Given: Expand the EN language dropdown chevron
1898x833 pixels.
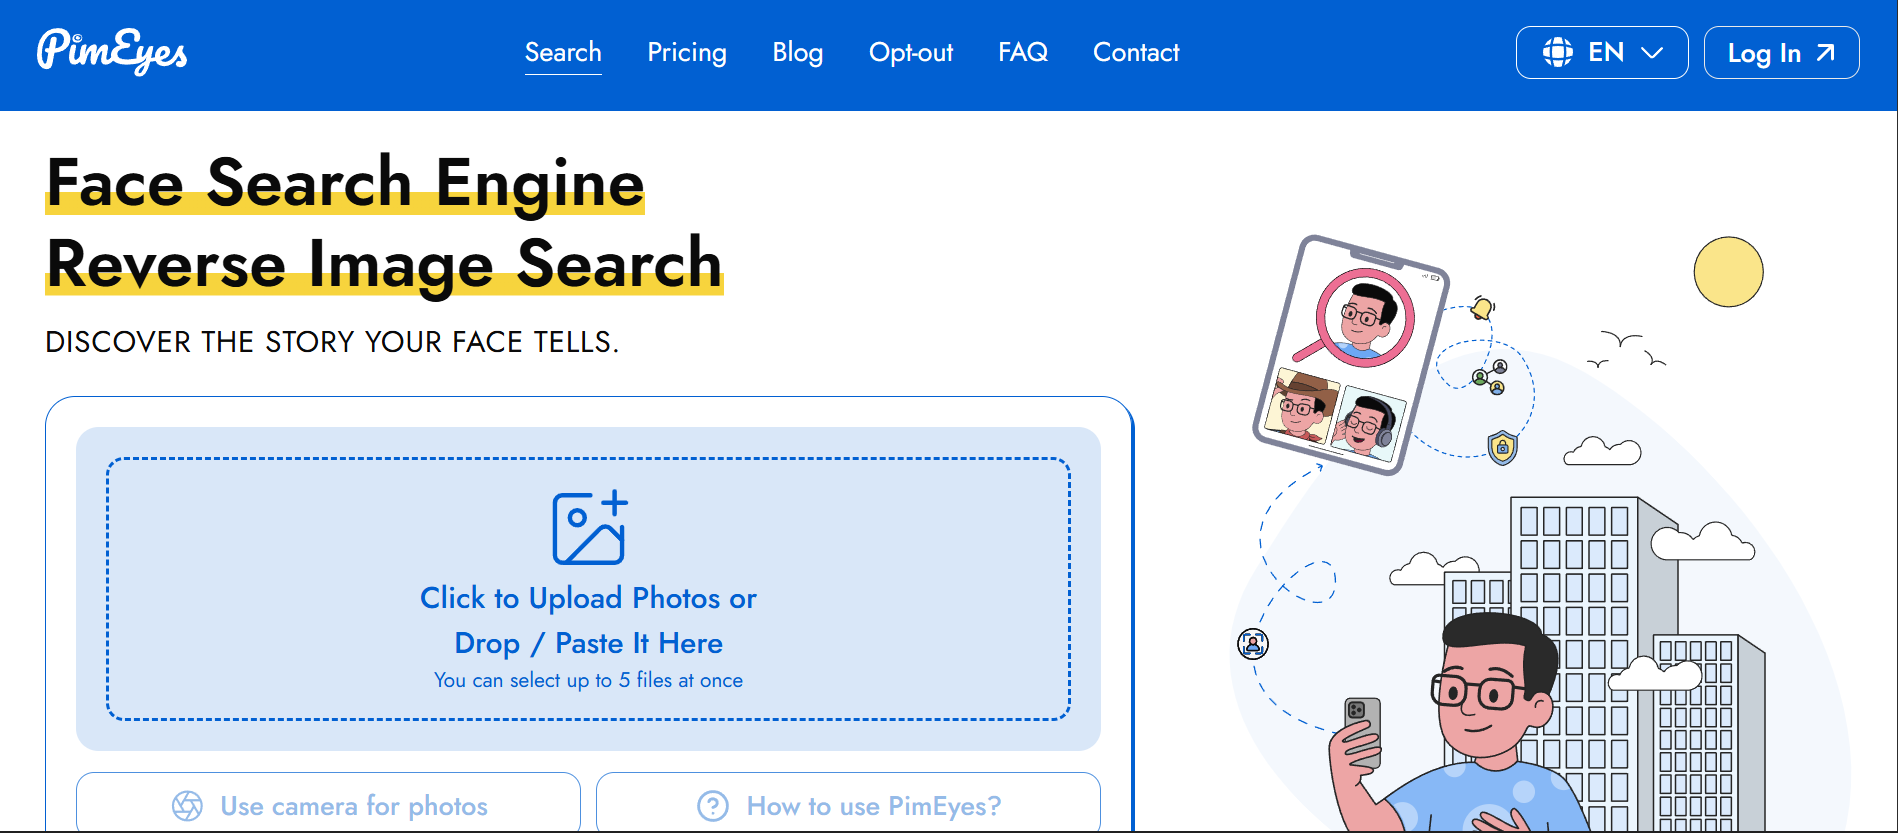Looking at the screenshot, I should (x=1652, y=53).
